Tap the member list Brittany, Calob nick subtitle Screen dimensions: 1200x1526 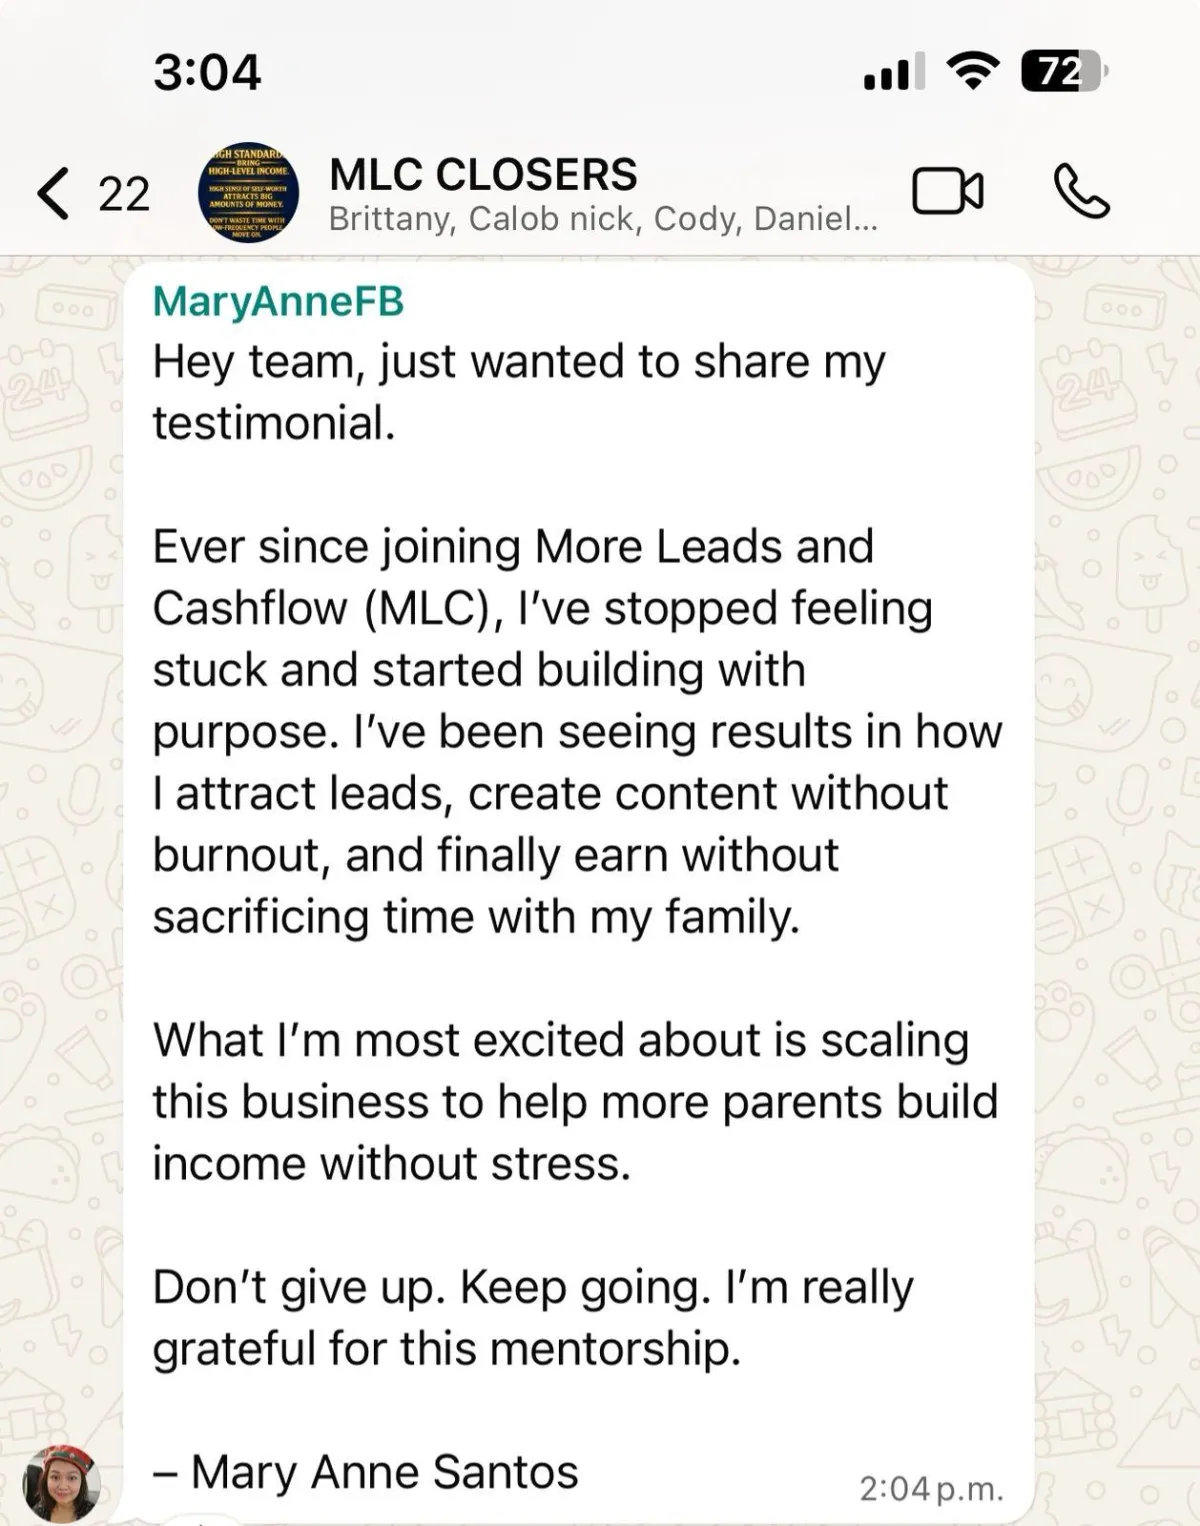pyautogui.click(x=603, y=219)
